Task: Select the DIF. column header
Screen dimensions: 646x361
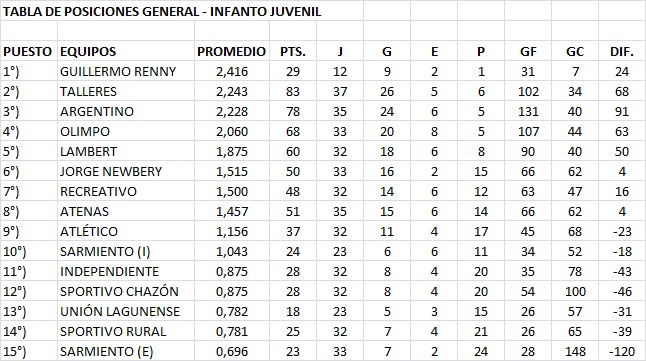Action: tap(622, 52)
